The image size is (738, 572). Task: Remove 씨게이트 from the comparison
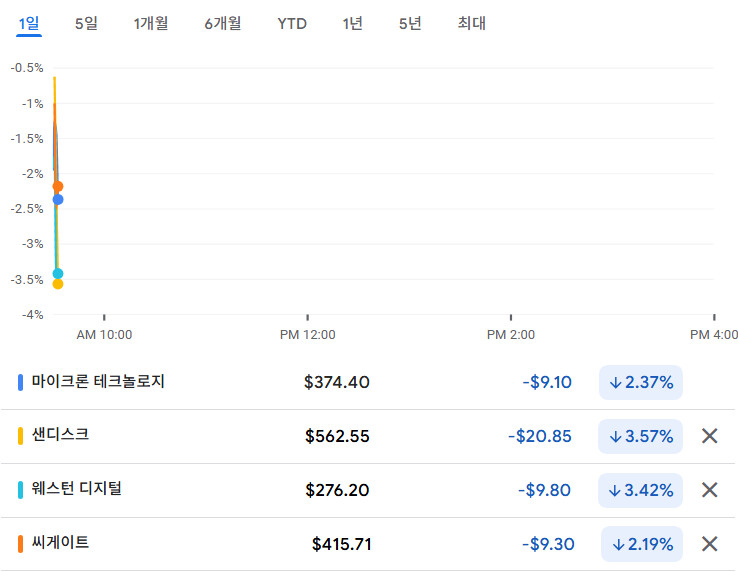pos(709,544)
